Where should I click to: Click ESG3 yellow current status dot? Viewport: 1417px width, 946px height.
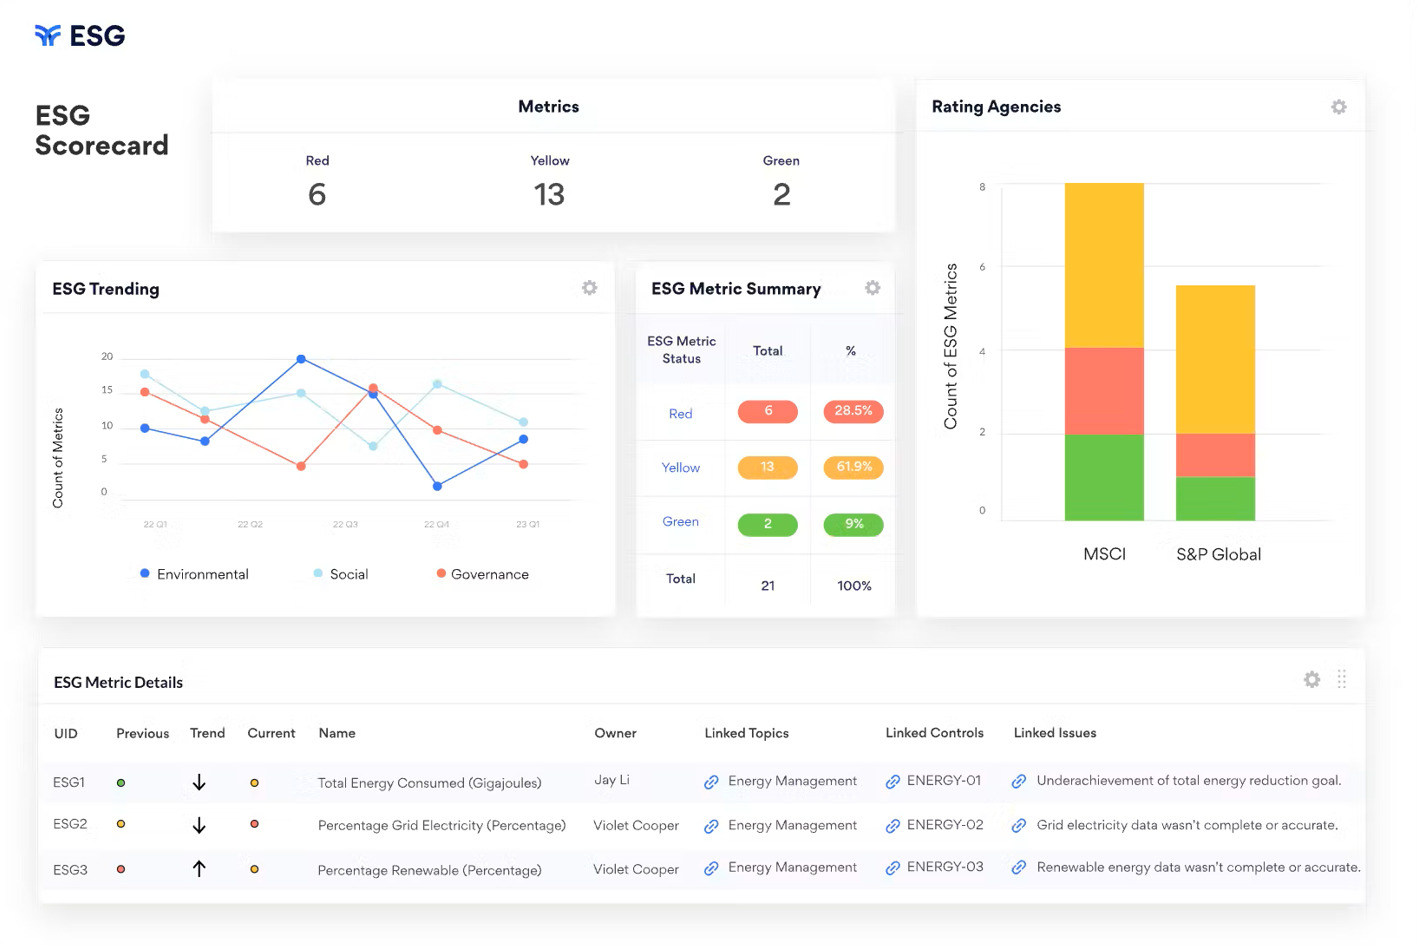pyautogui.click(x=254, y=869)
